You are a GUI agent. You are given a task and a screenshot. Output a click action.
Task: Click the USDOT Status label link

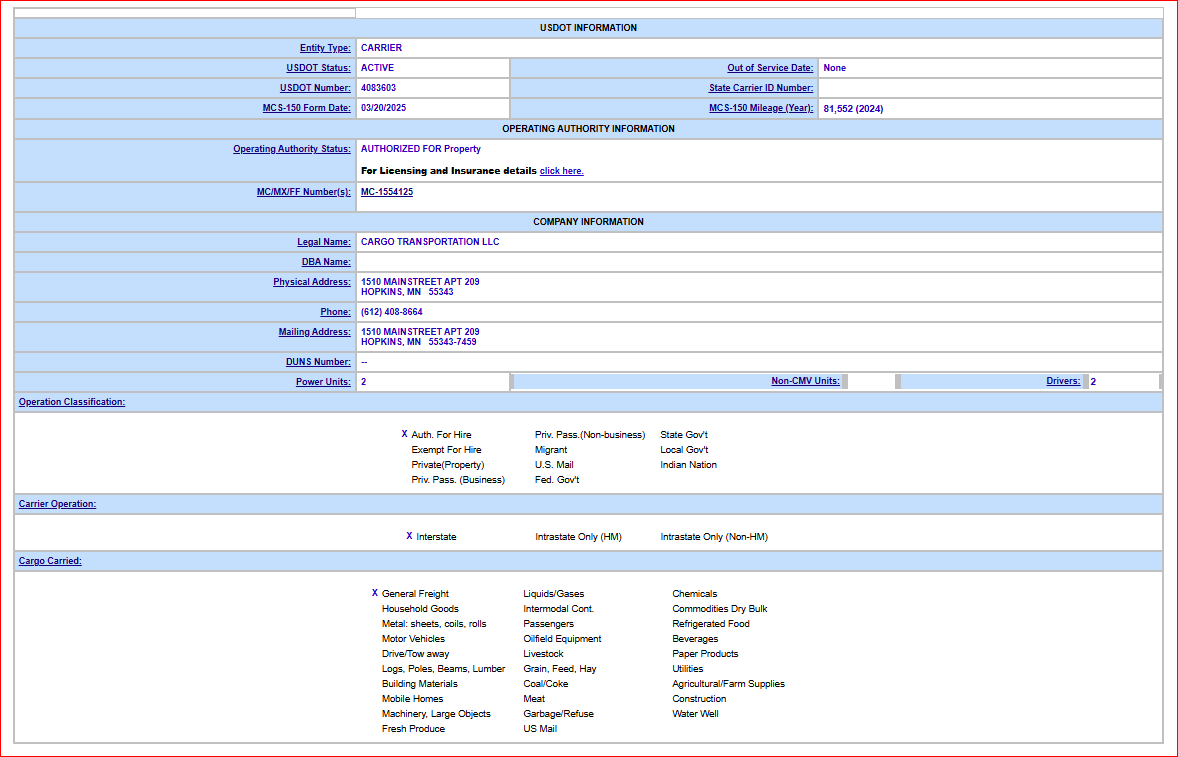[319, 68]
